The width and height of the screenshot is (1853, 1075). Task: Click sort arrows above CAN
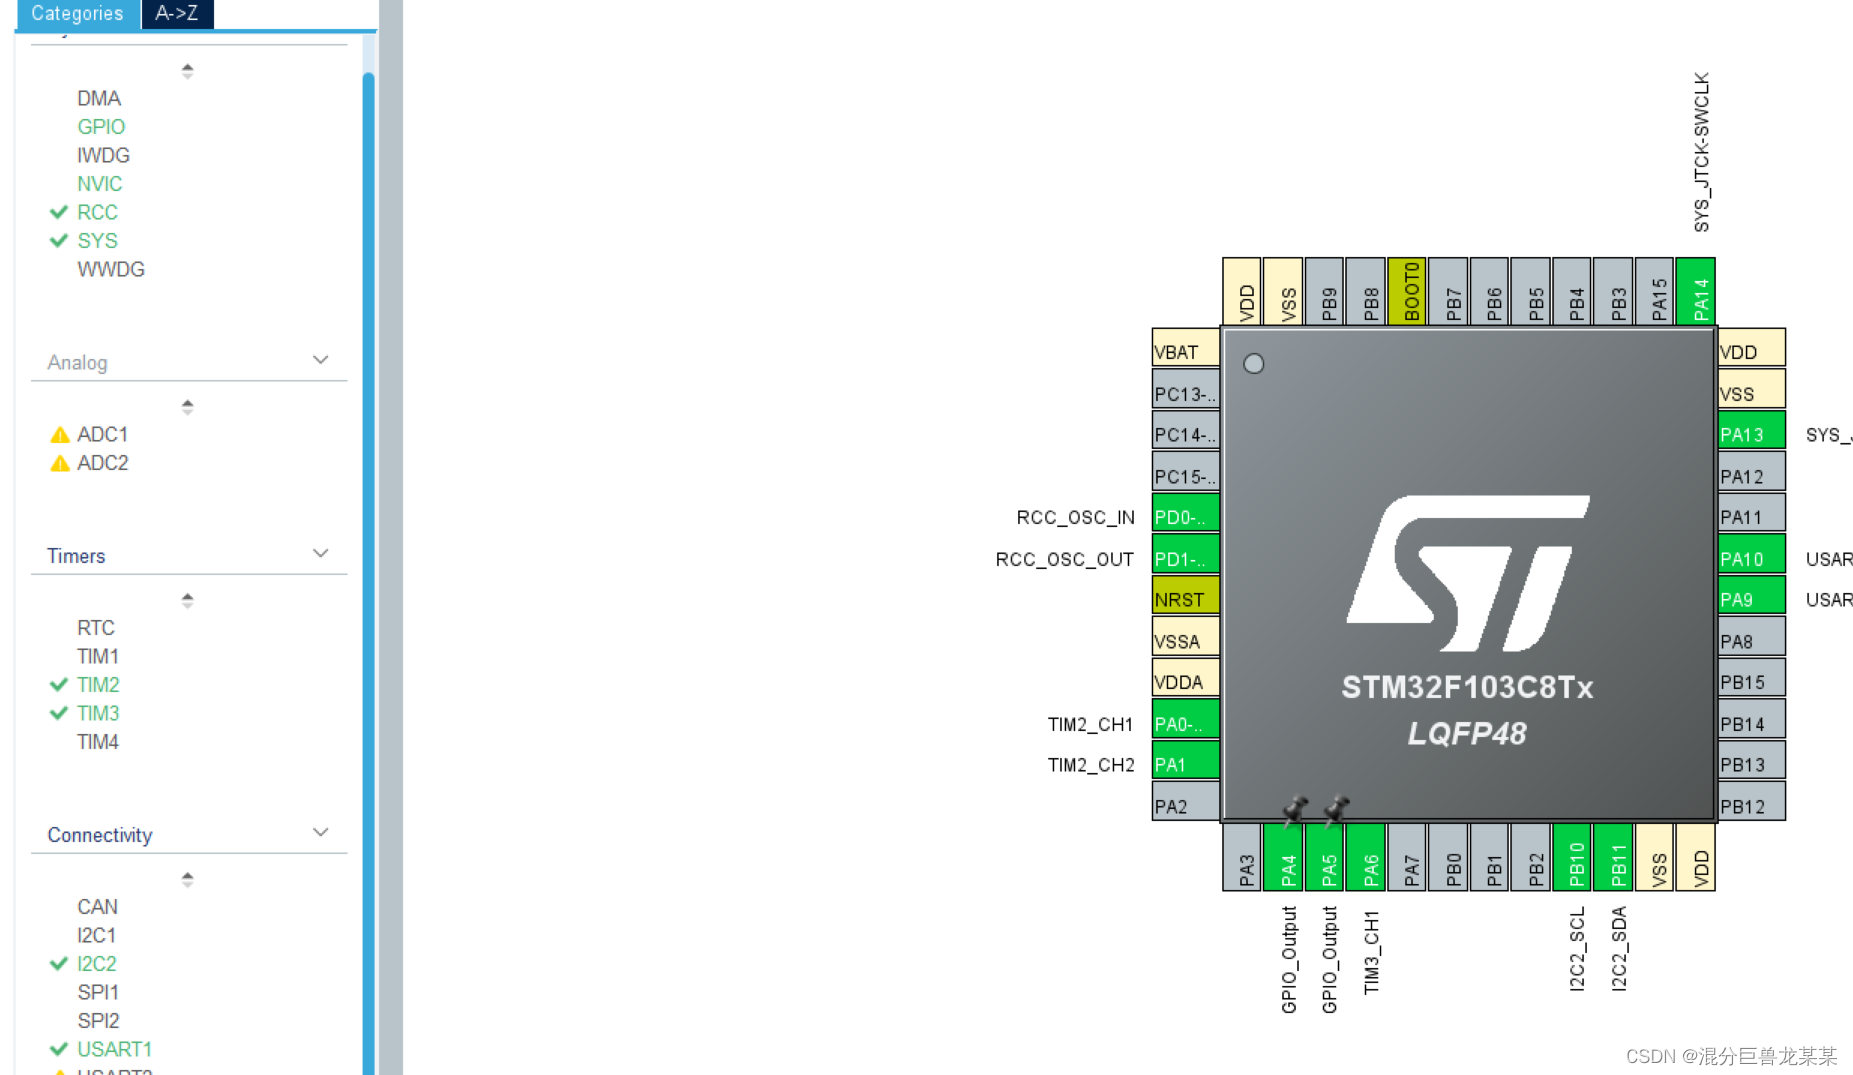[x=187, y=879]
